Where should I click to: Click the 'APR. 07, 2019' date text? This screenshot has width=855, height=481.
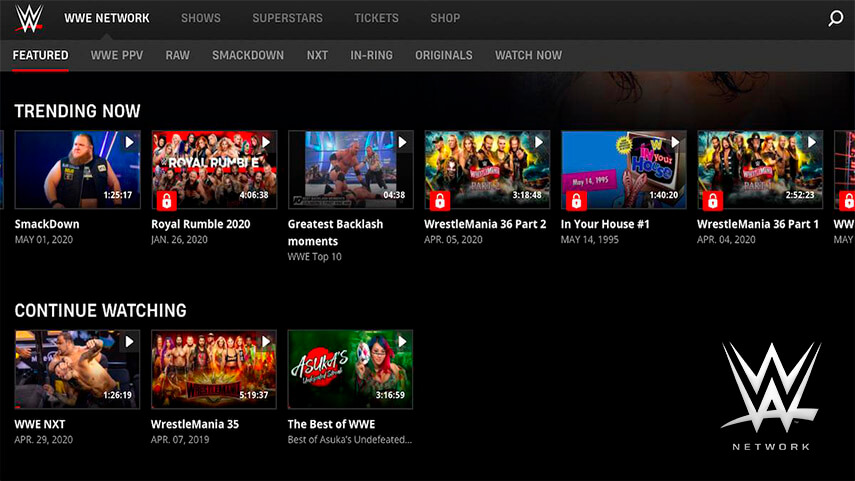(180, 439)
